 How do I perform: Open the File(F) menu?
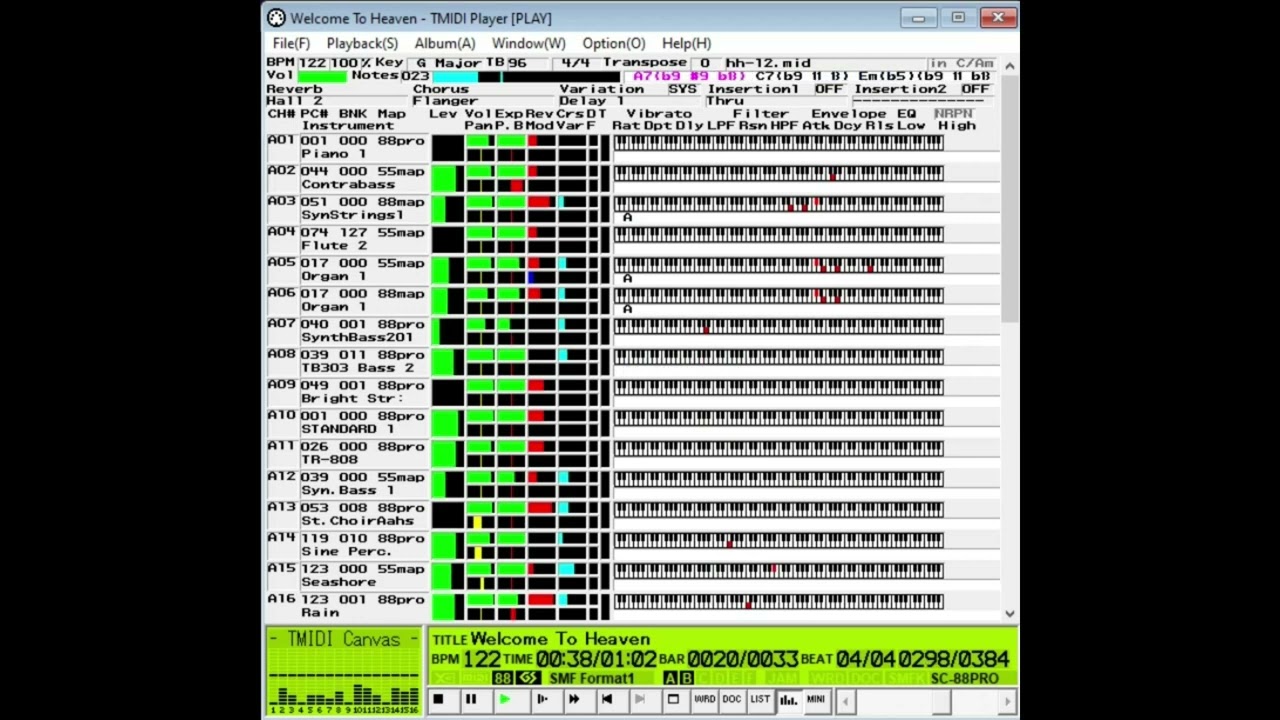click(x=291, y=44)
